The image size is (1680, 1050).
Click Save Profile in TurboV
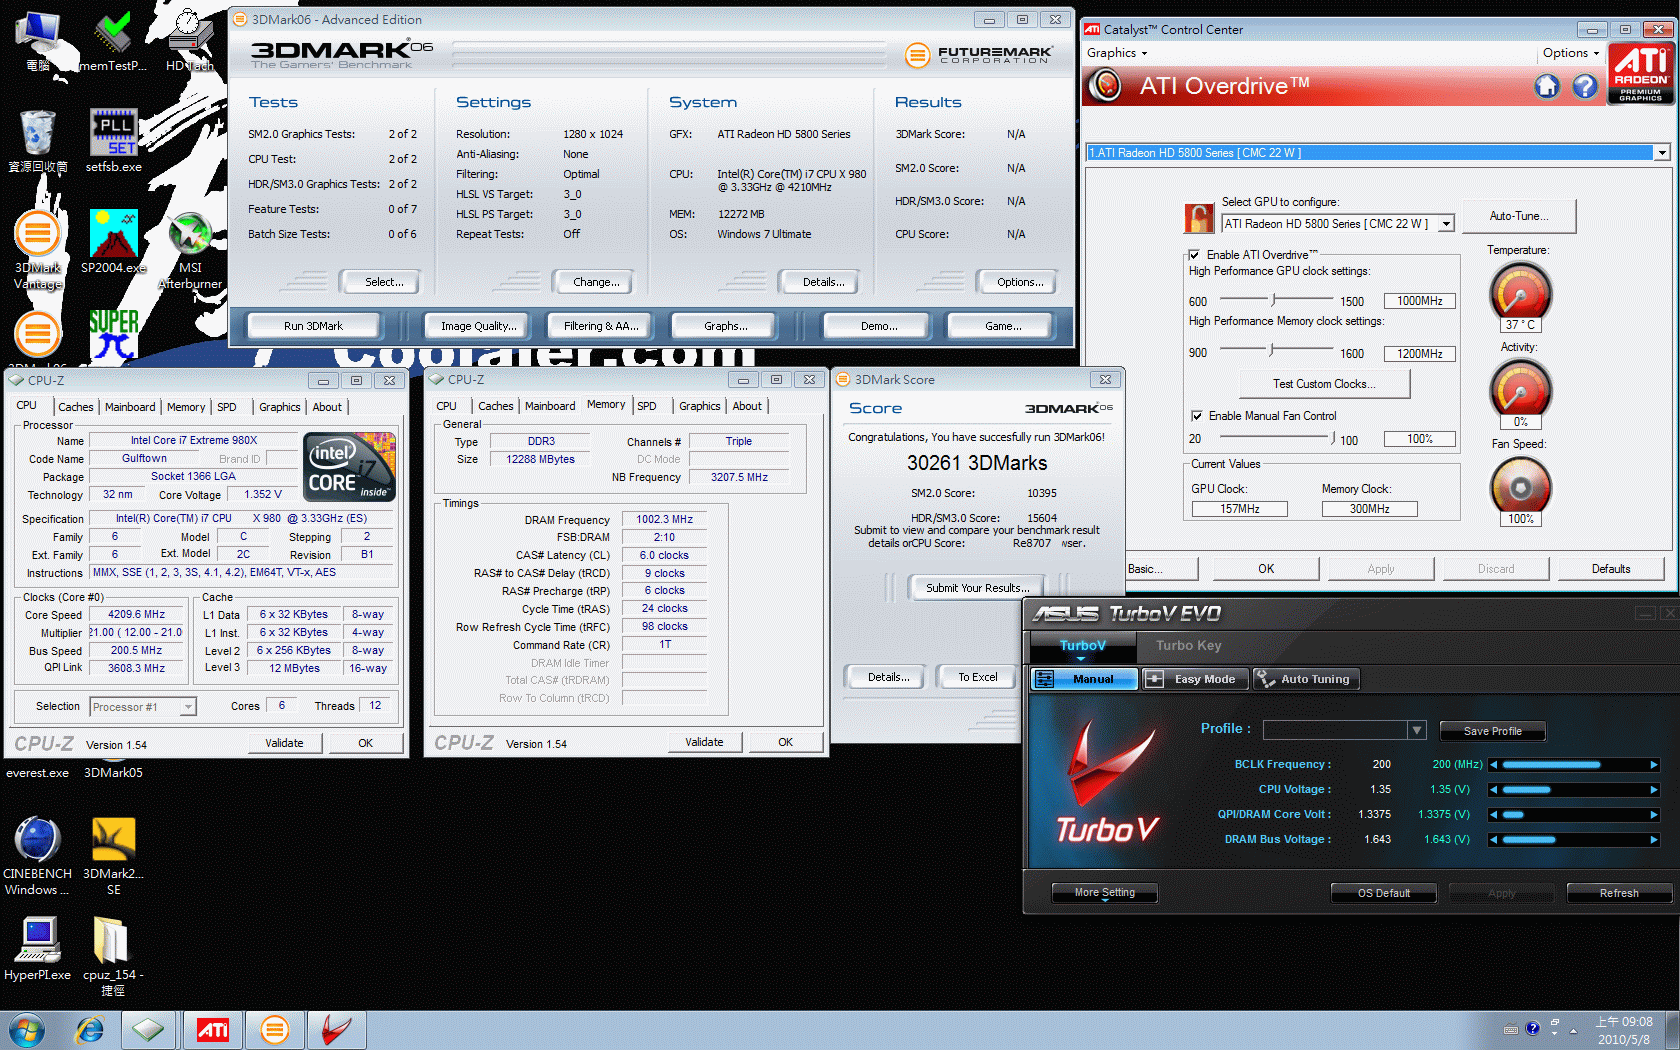[x=1493, y=731]
